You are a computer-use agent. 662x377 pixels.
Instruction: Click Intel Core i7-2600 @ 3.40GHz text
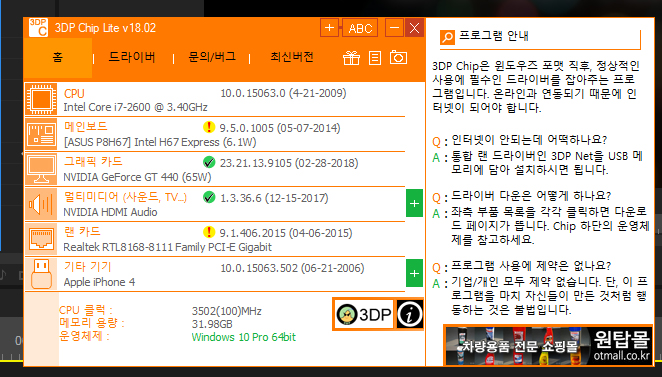136,107
